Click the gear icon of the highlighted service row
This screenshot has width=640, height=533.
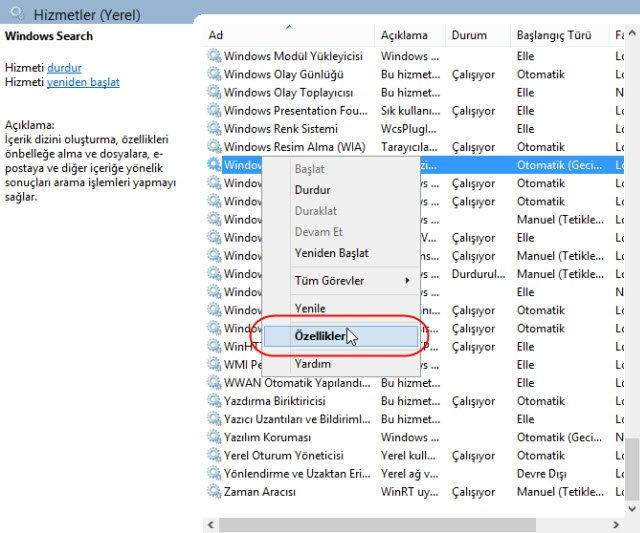(214, 164)
